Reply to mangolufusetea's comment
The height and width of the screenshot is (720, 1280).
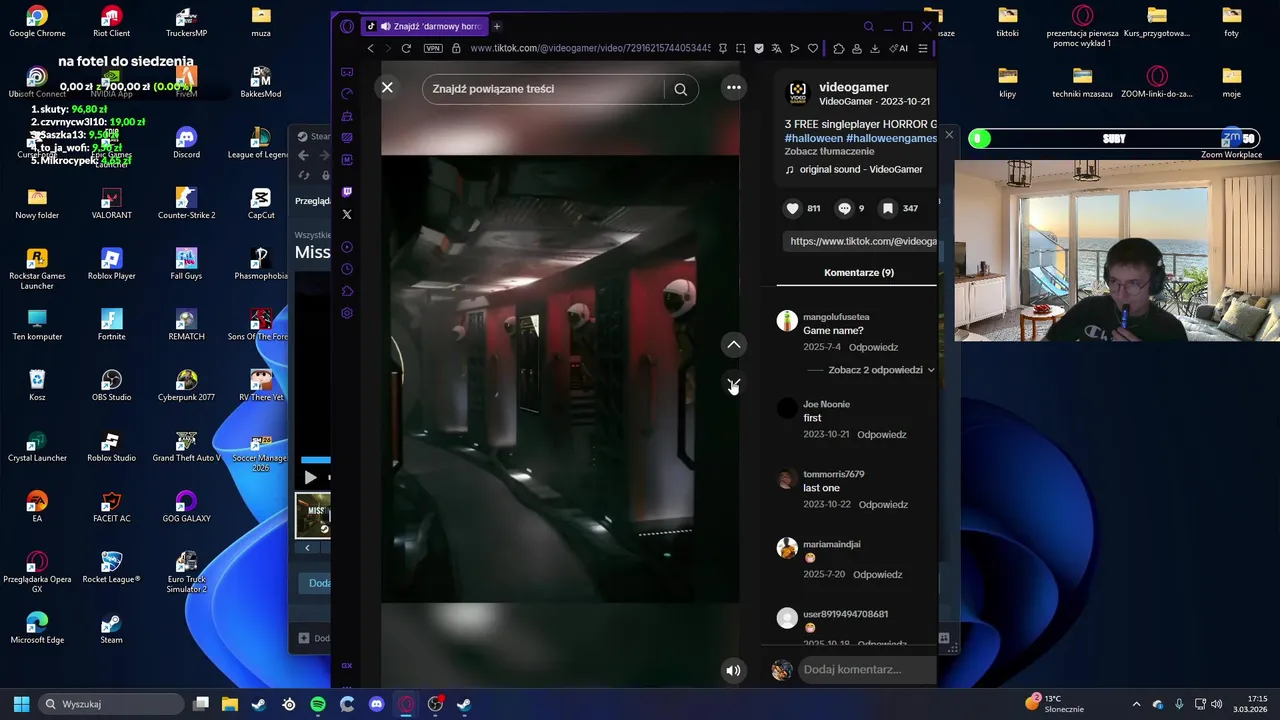click(873, 347)
